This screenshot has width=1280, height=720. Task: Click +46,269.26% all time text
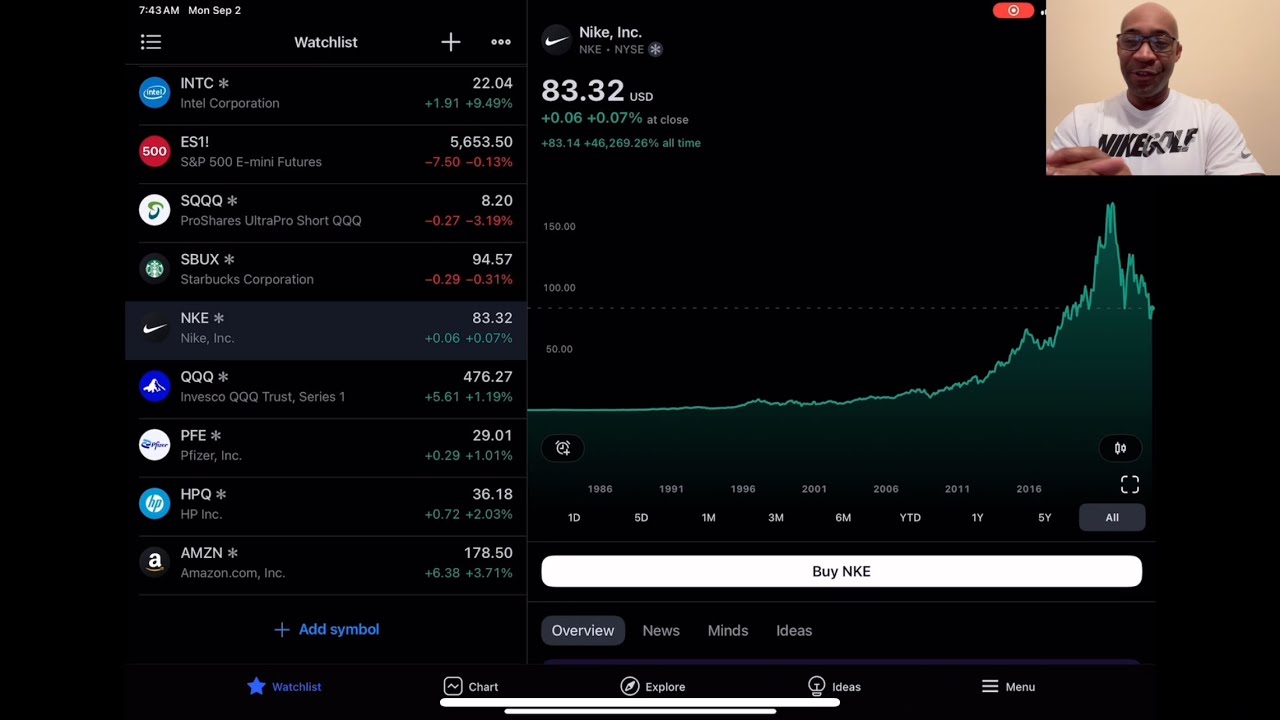point(644,143)
